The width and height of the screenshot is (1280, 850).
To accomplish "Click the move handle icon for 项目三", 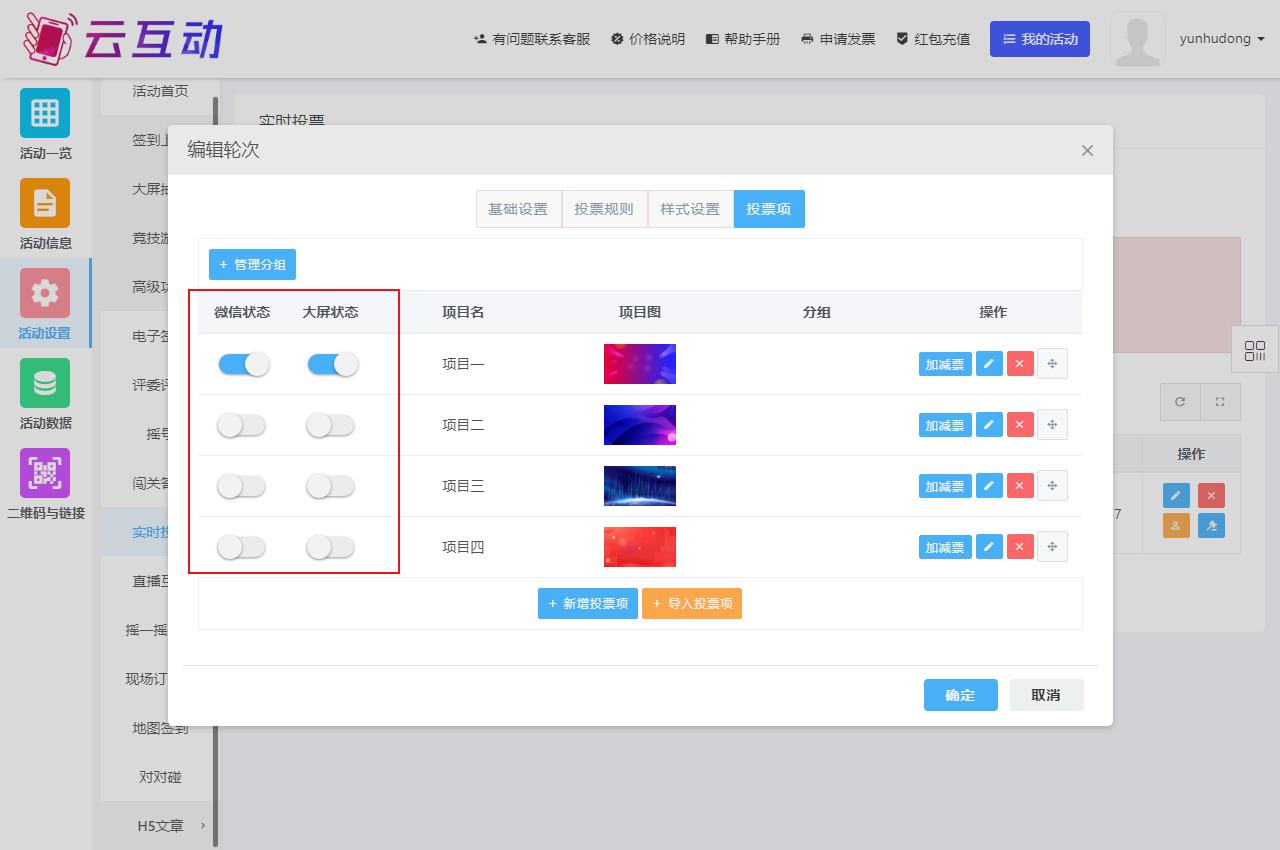I will coord(1052,486).
